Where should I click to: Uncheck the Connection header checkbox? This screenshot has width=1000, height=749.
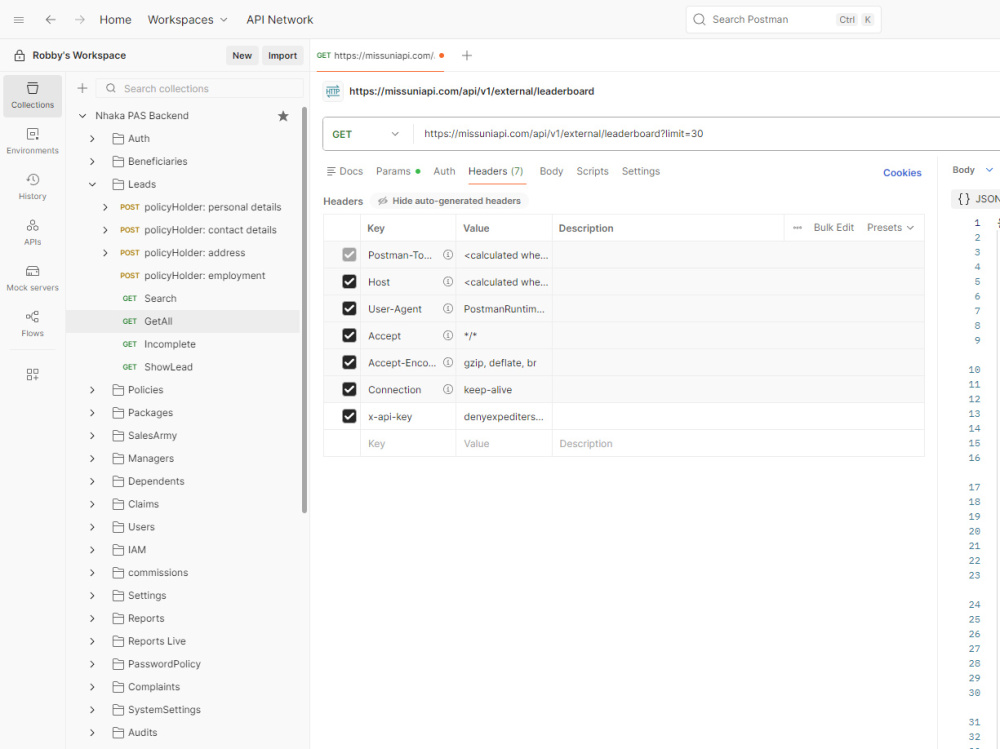coord(349,389)
